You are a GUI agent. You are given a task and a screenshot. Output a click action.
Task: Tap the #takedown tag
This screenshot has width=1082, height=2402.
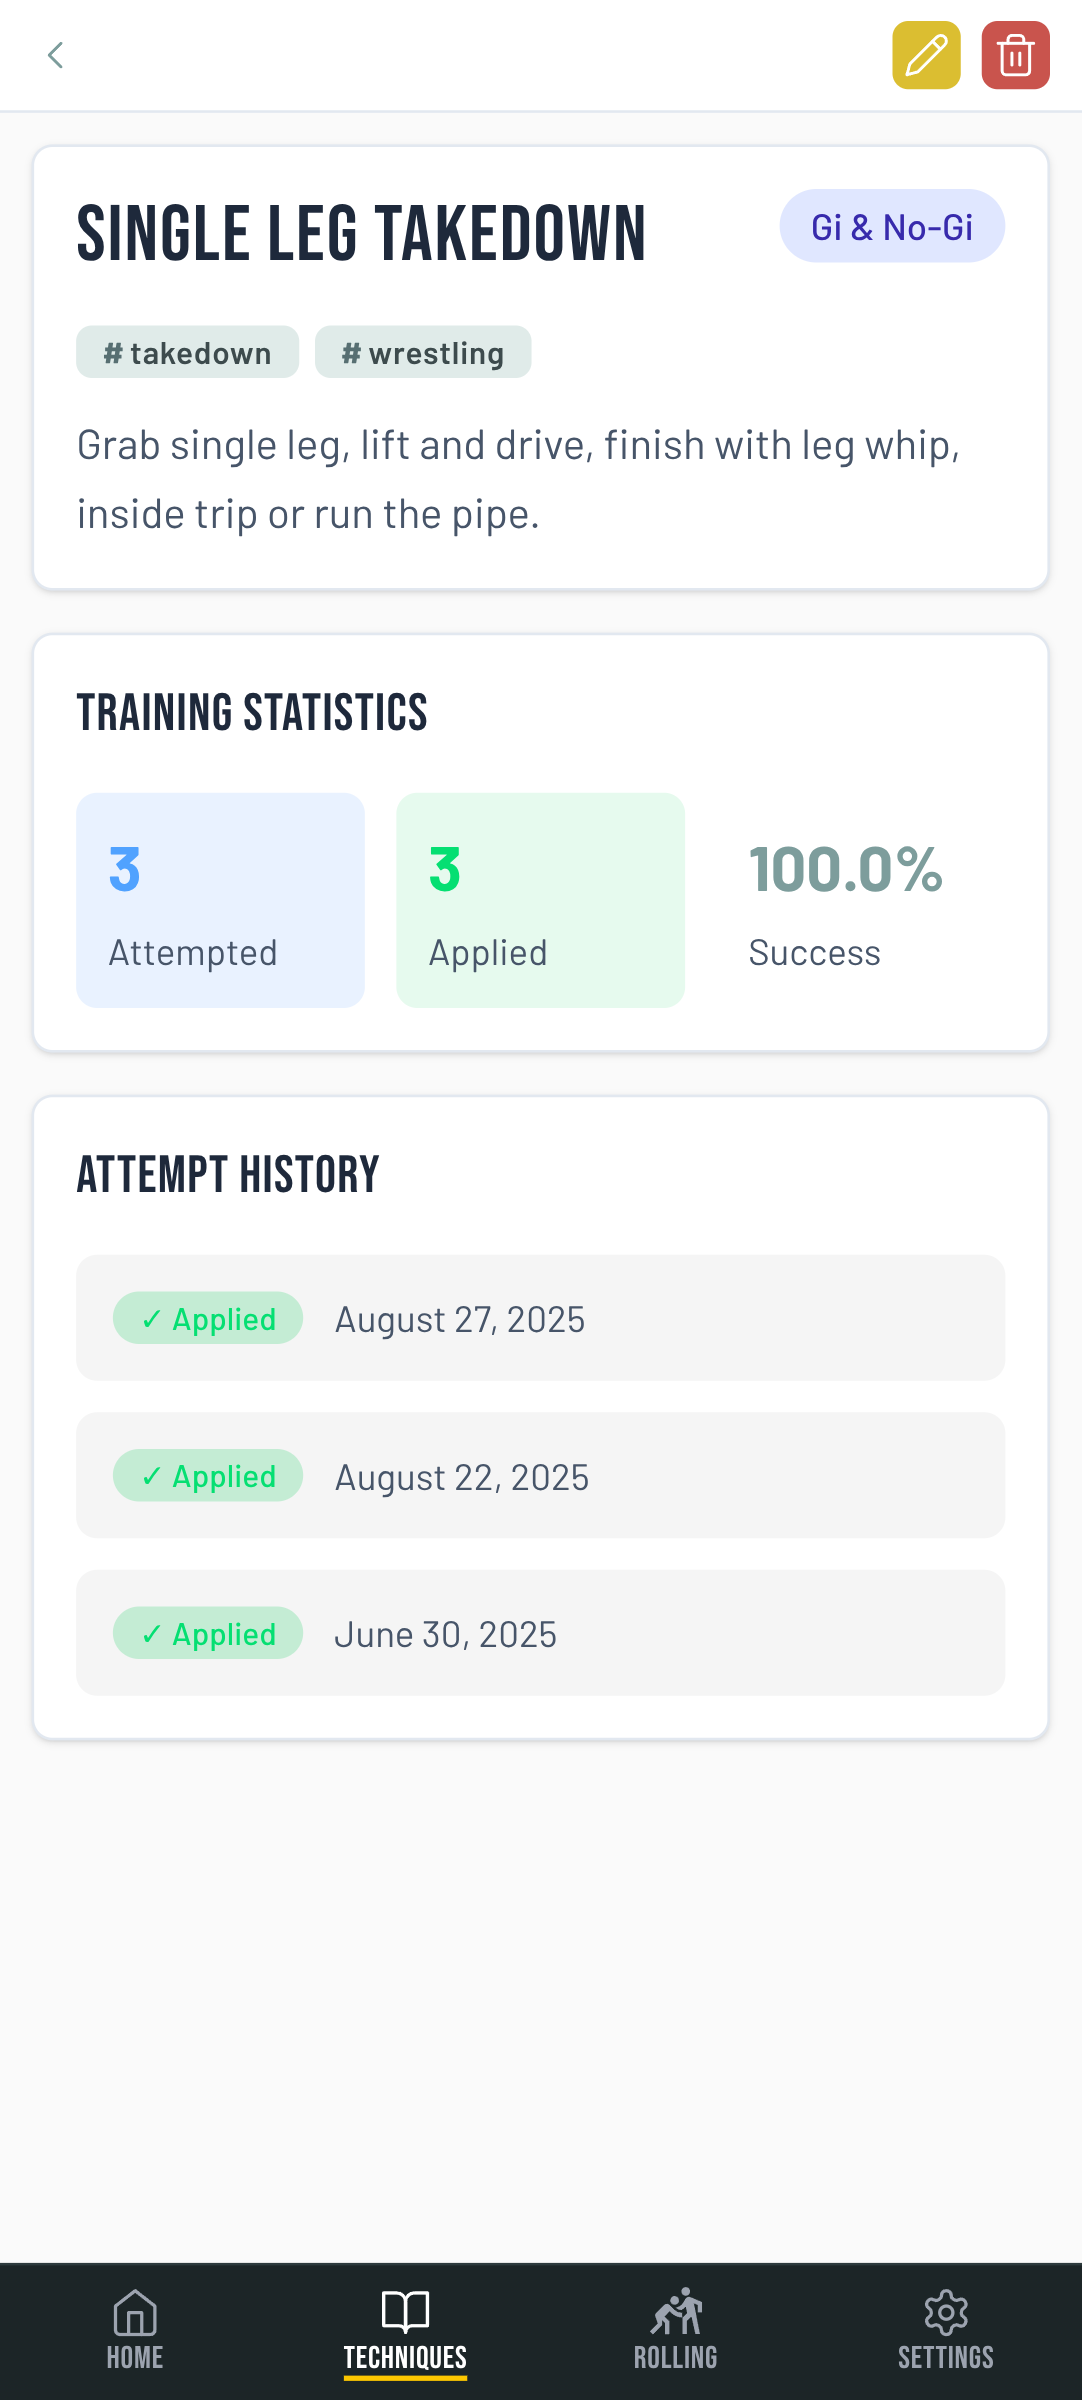[x=187, y=353]
